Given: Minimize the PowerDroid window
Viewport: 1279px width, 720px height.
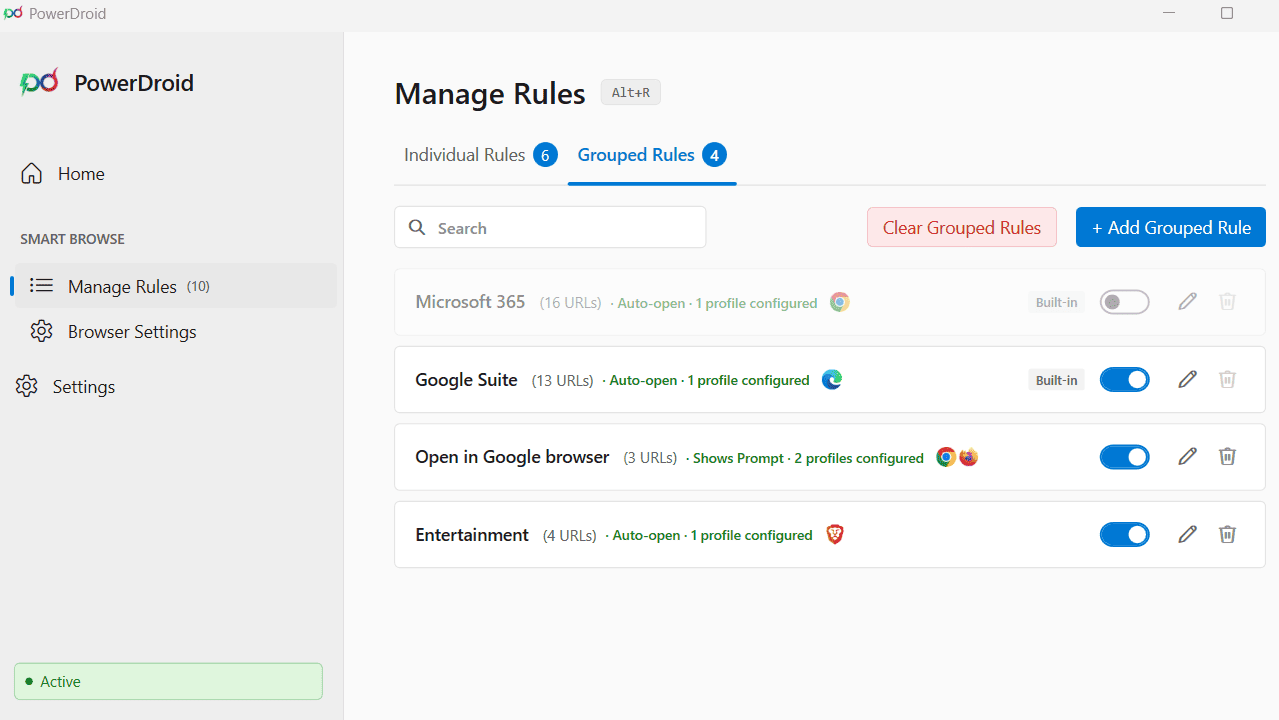Looking at the screenshot, I should [x=1171, y=13].
